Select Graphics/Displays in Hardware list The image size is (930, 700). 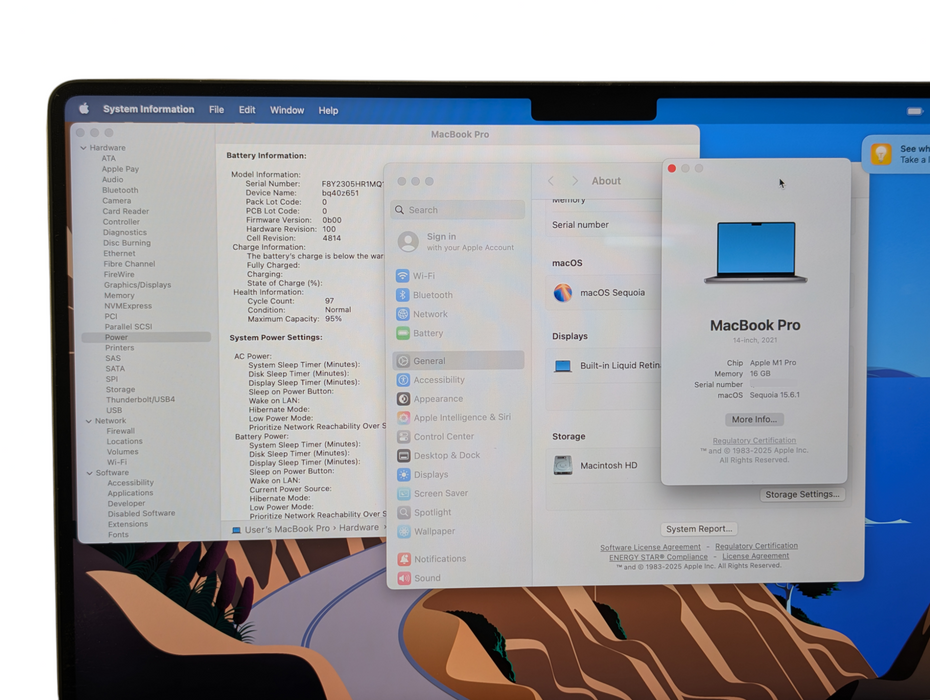tap(138, 285)
